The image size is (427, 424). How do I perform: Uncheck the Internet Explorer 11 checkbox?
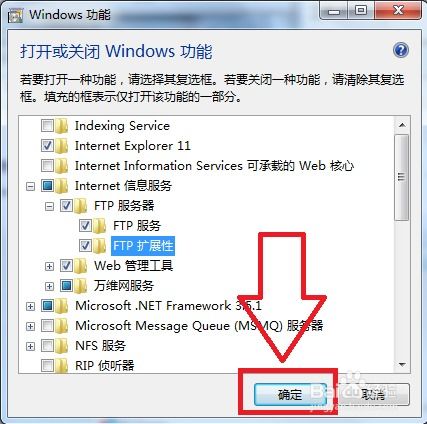click(47, 146)
